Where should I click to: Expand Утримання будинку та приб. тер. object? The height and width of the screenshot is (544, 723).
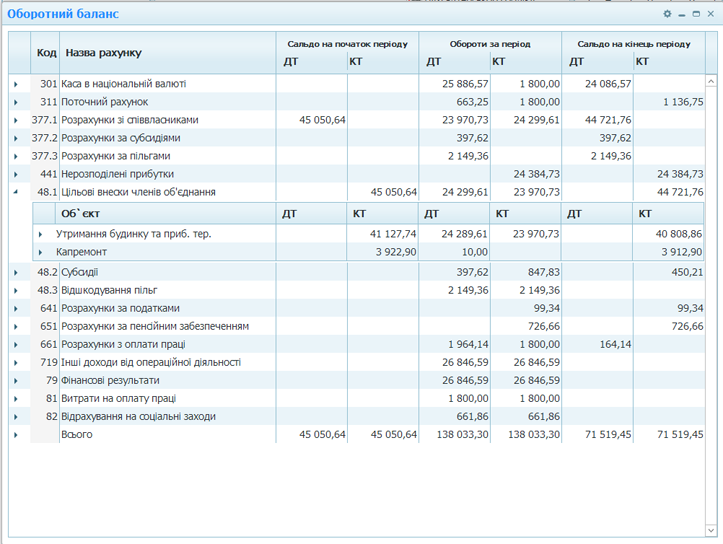point(42,234)
